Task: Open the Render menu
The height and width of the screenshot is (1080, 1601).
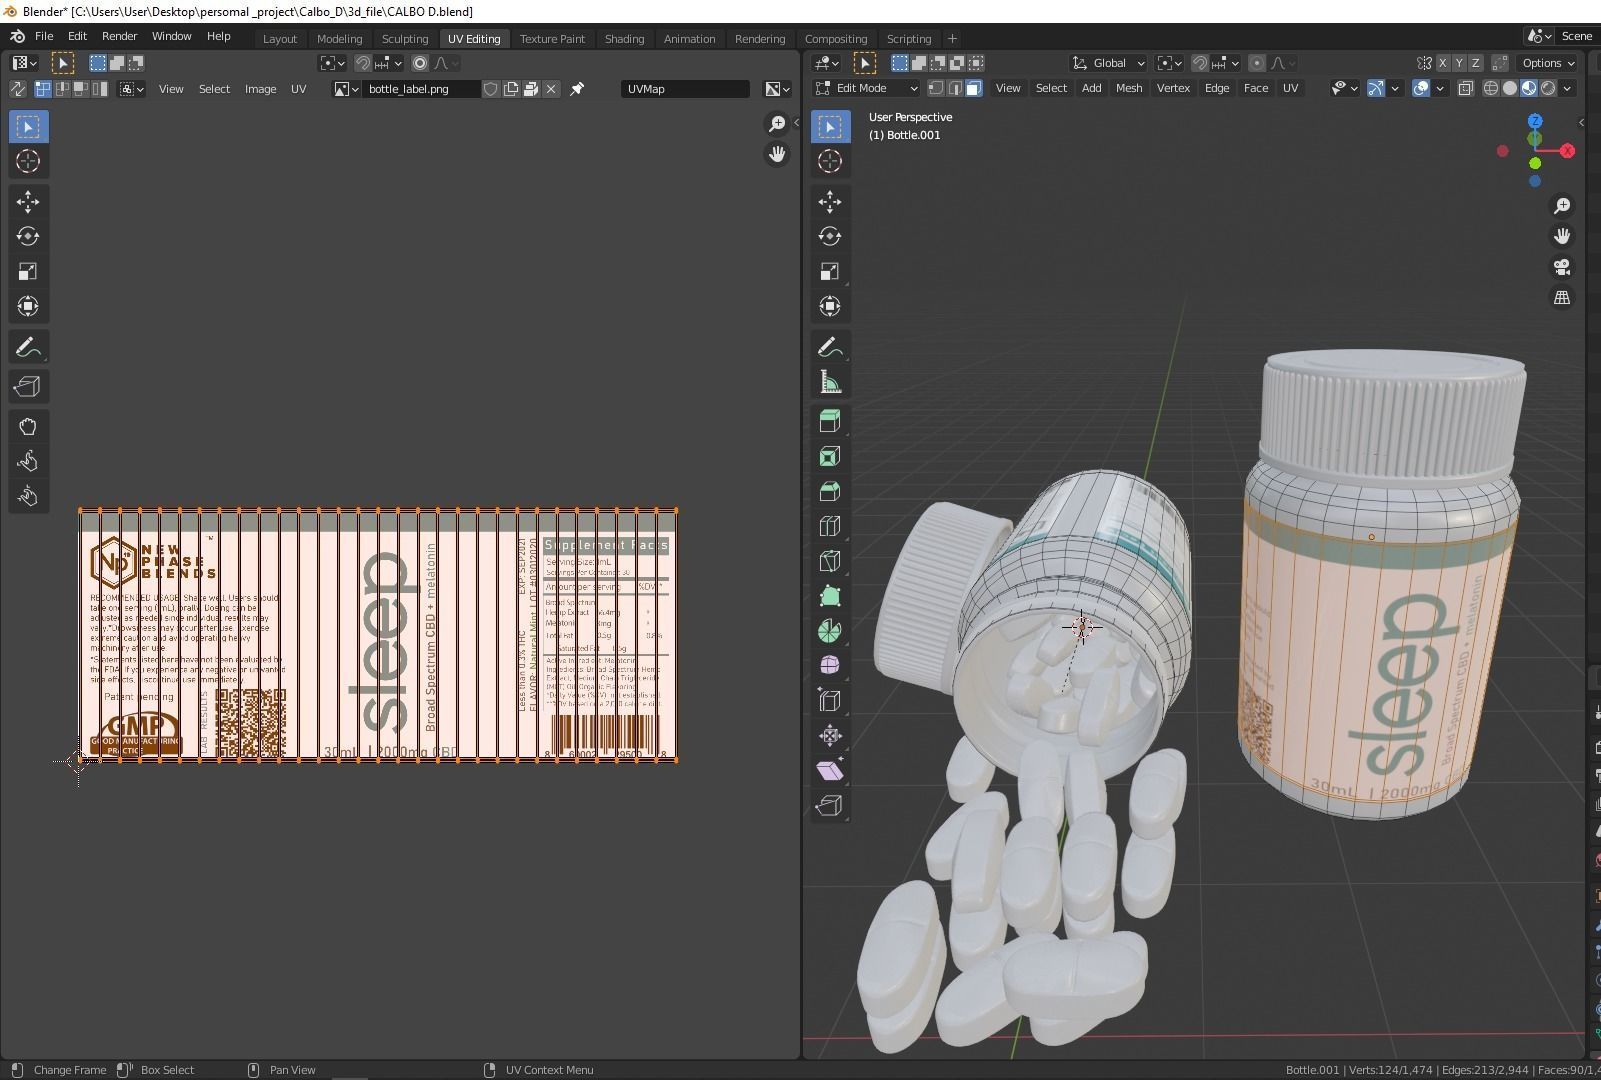Action: point(119,36)
